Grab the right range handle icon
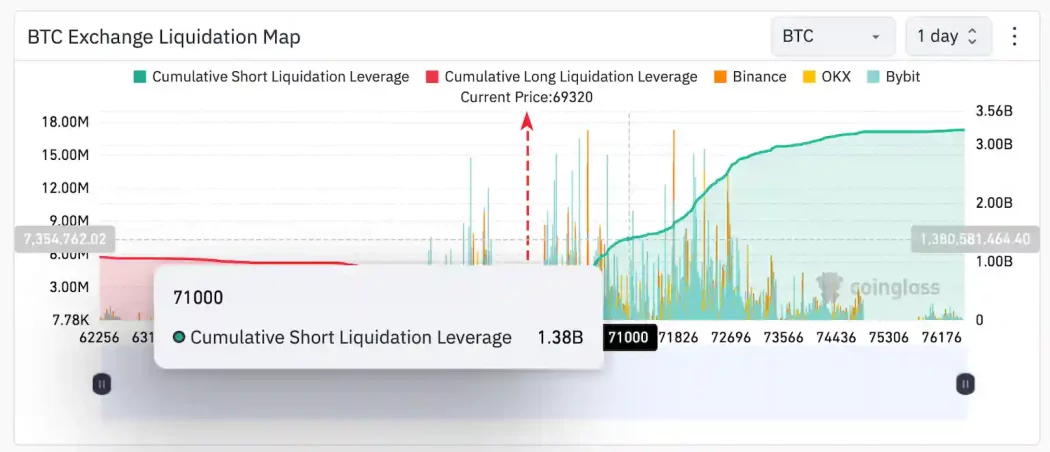Screen dimensions: 1050x452 (965, 383)
